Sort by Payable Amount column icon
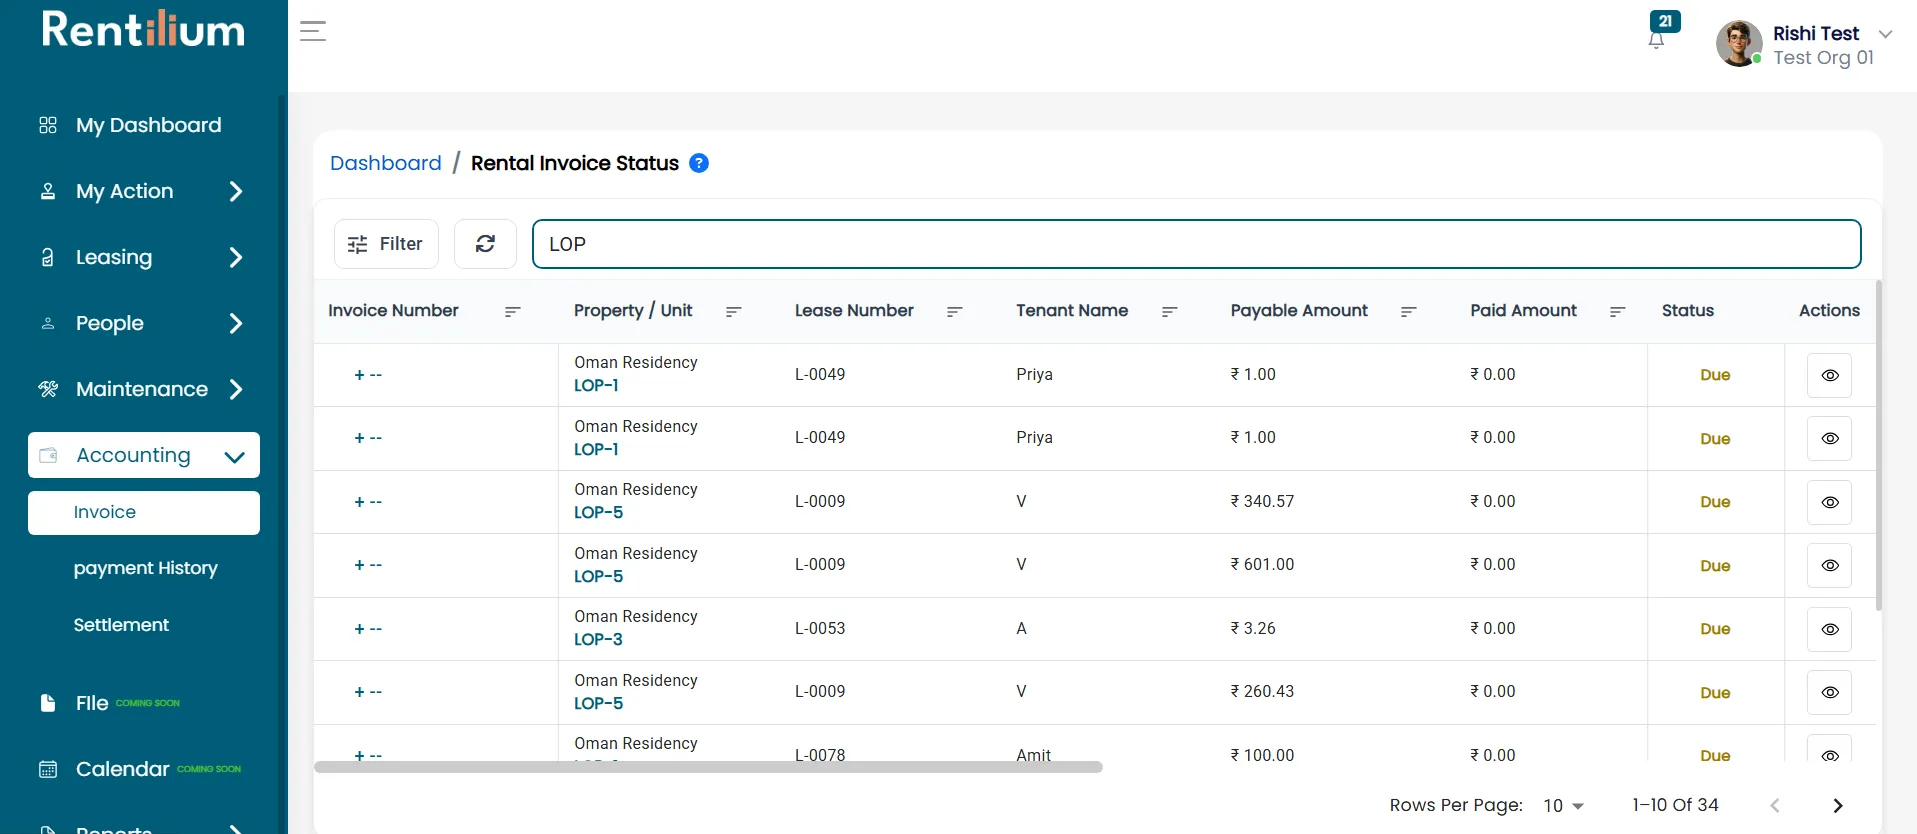The height and width of the screenshot is (834, 1917). pyautogui.click(x=1409, y=311)
